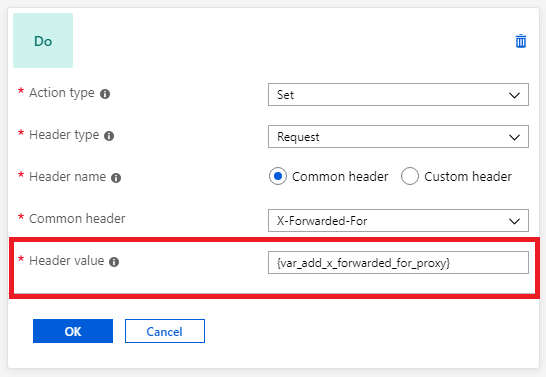Screen dimensions: 546x377
Task: Show info tooltip next to Header value
Action: coord(114,262)
